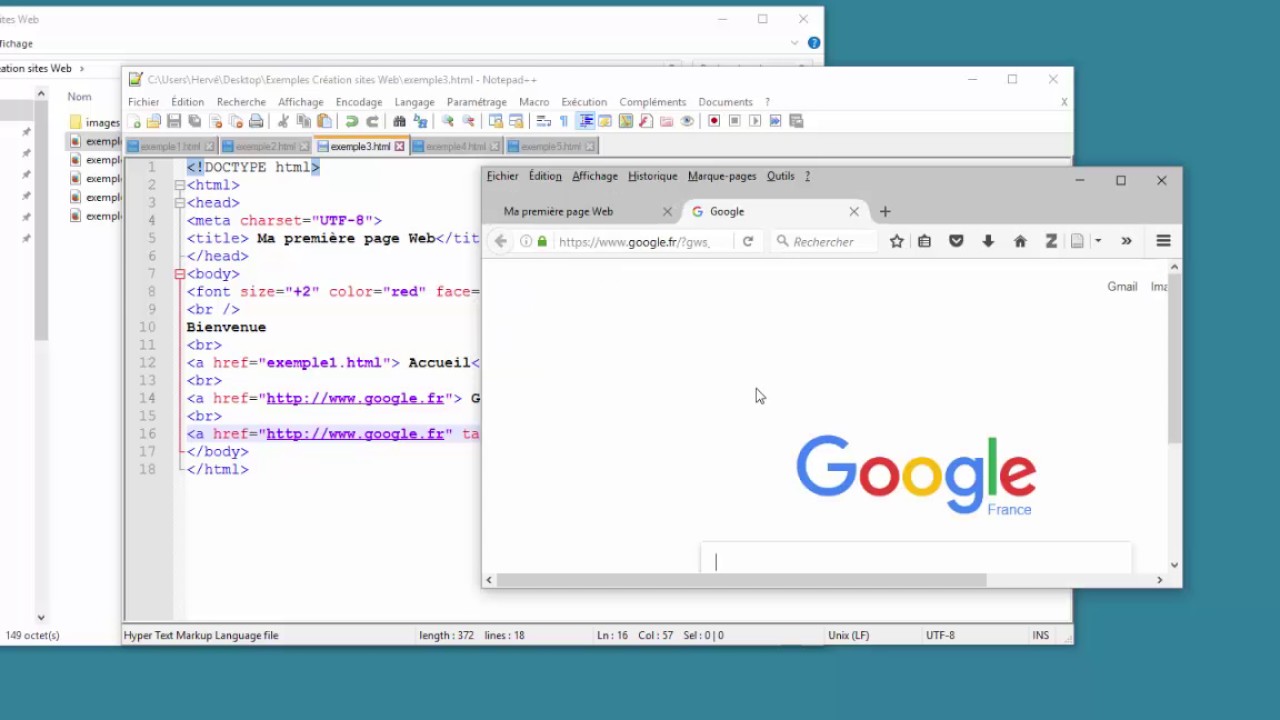Image resolution: width=1280 pixels, height=720 pixels.
Task: Bookmark this page with the star icon
Action: point(897,241)
